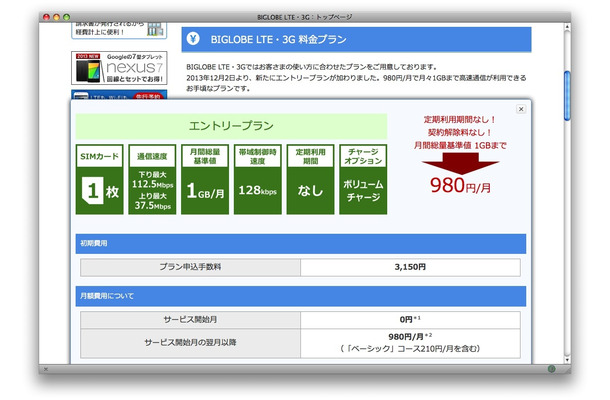Click the プラン申込手数料 cell
The height and width of the screenshot is (400, 610).
coord(190,267)
